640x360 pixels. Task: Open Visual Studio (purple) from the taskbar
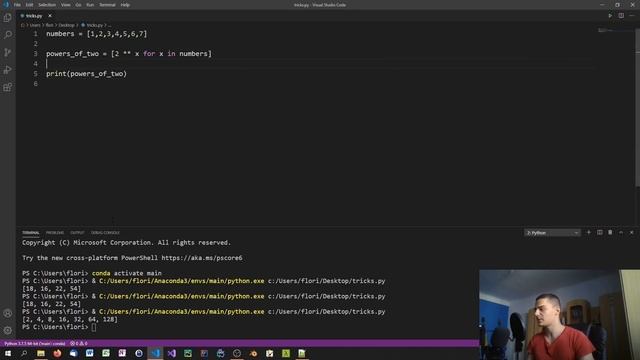click(x=171, y=353)
